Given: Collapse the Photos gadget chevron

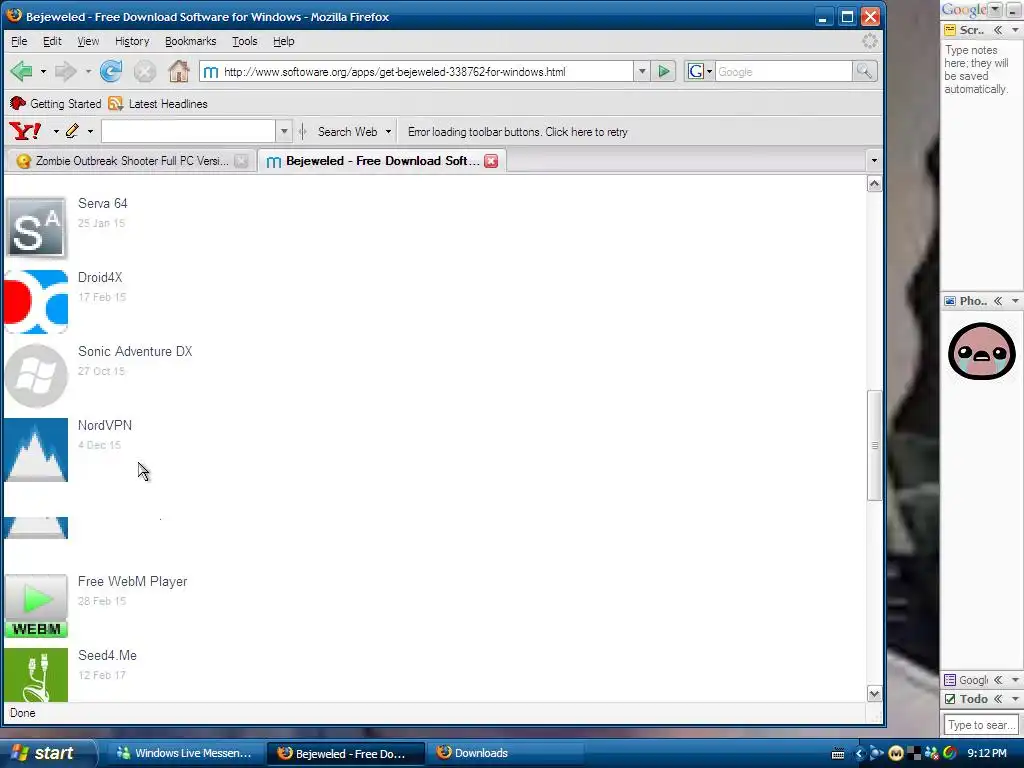Looking at the screenshot, I should pos(998,301).
